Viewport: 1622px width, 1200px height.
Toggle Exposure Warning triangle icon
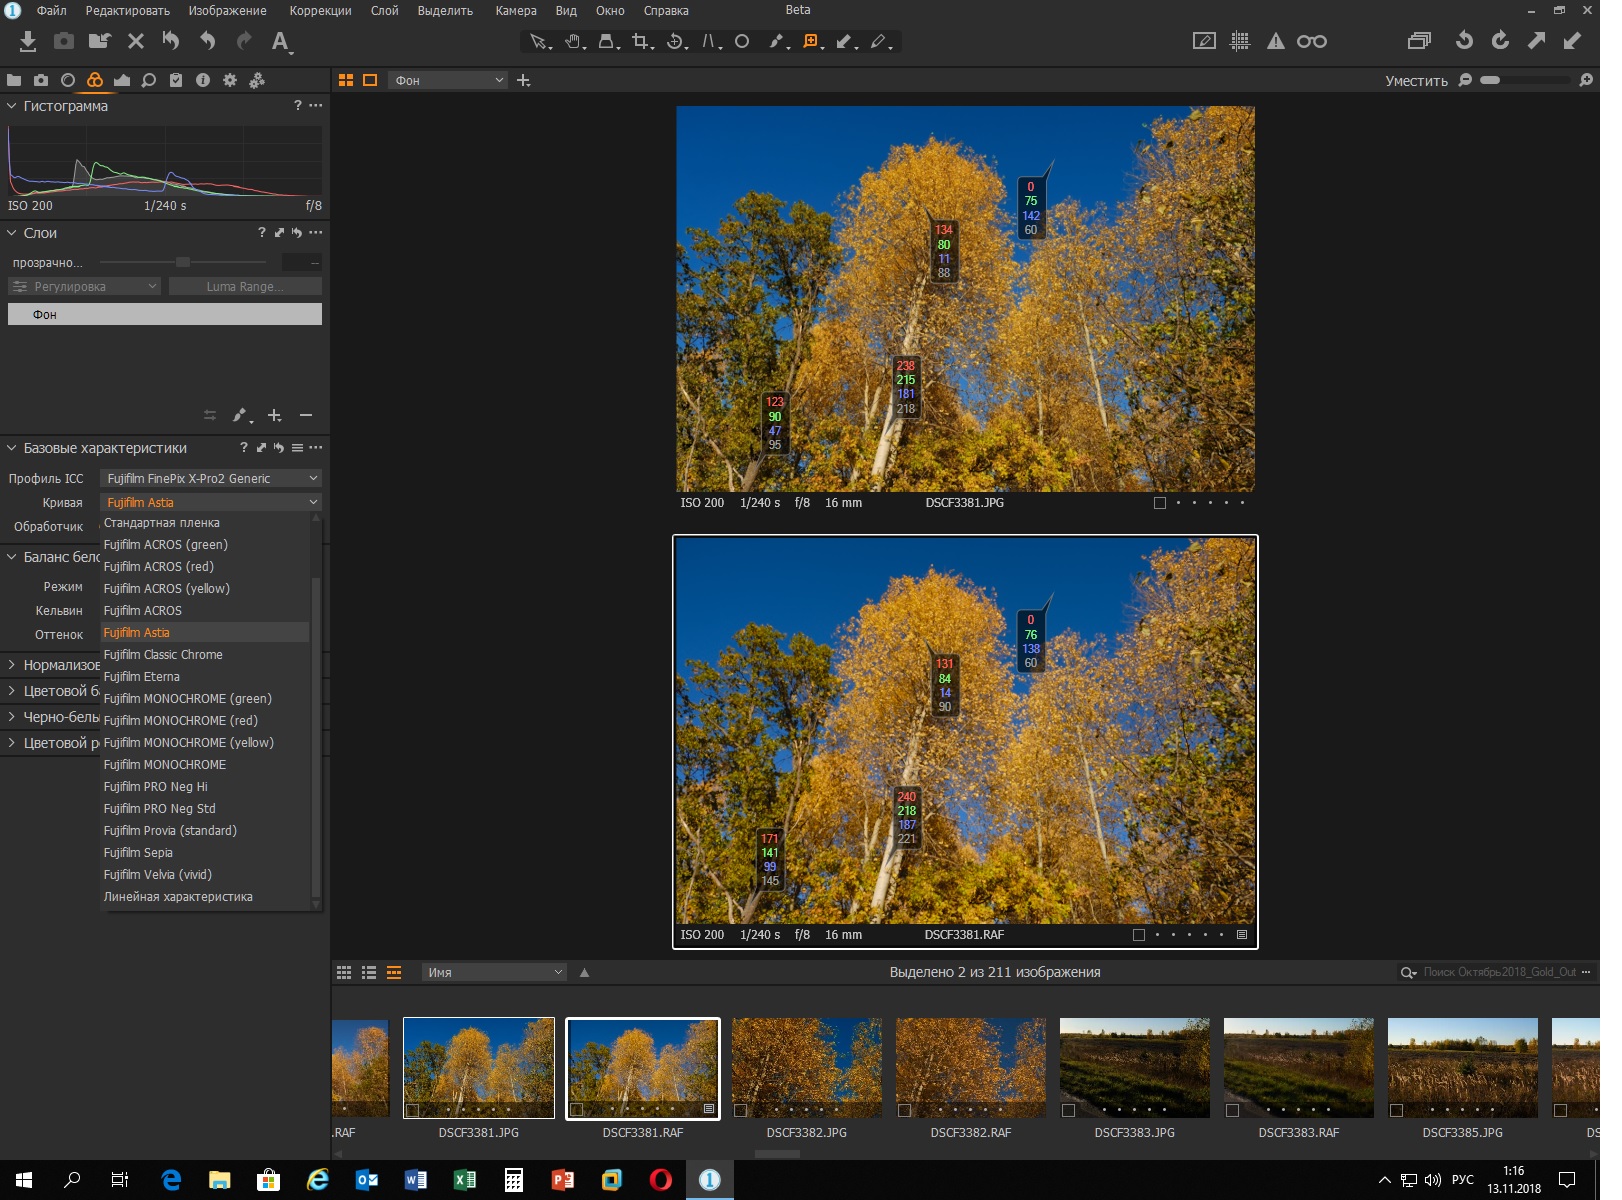pyautogui.click(x=1276, y=41)
